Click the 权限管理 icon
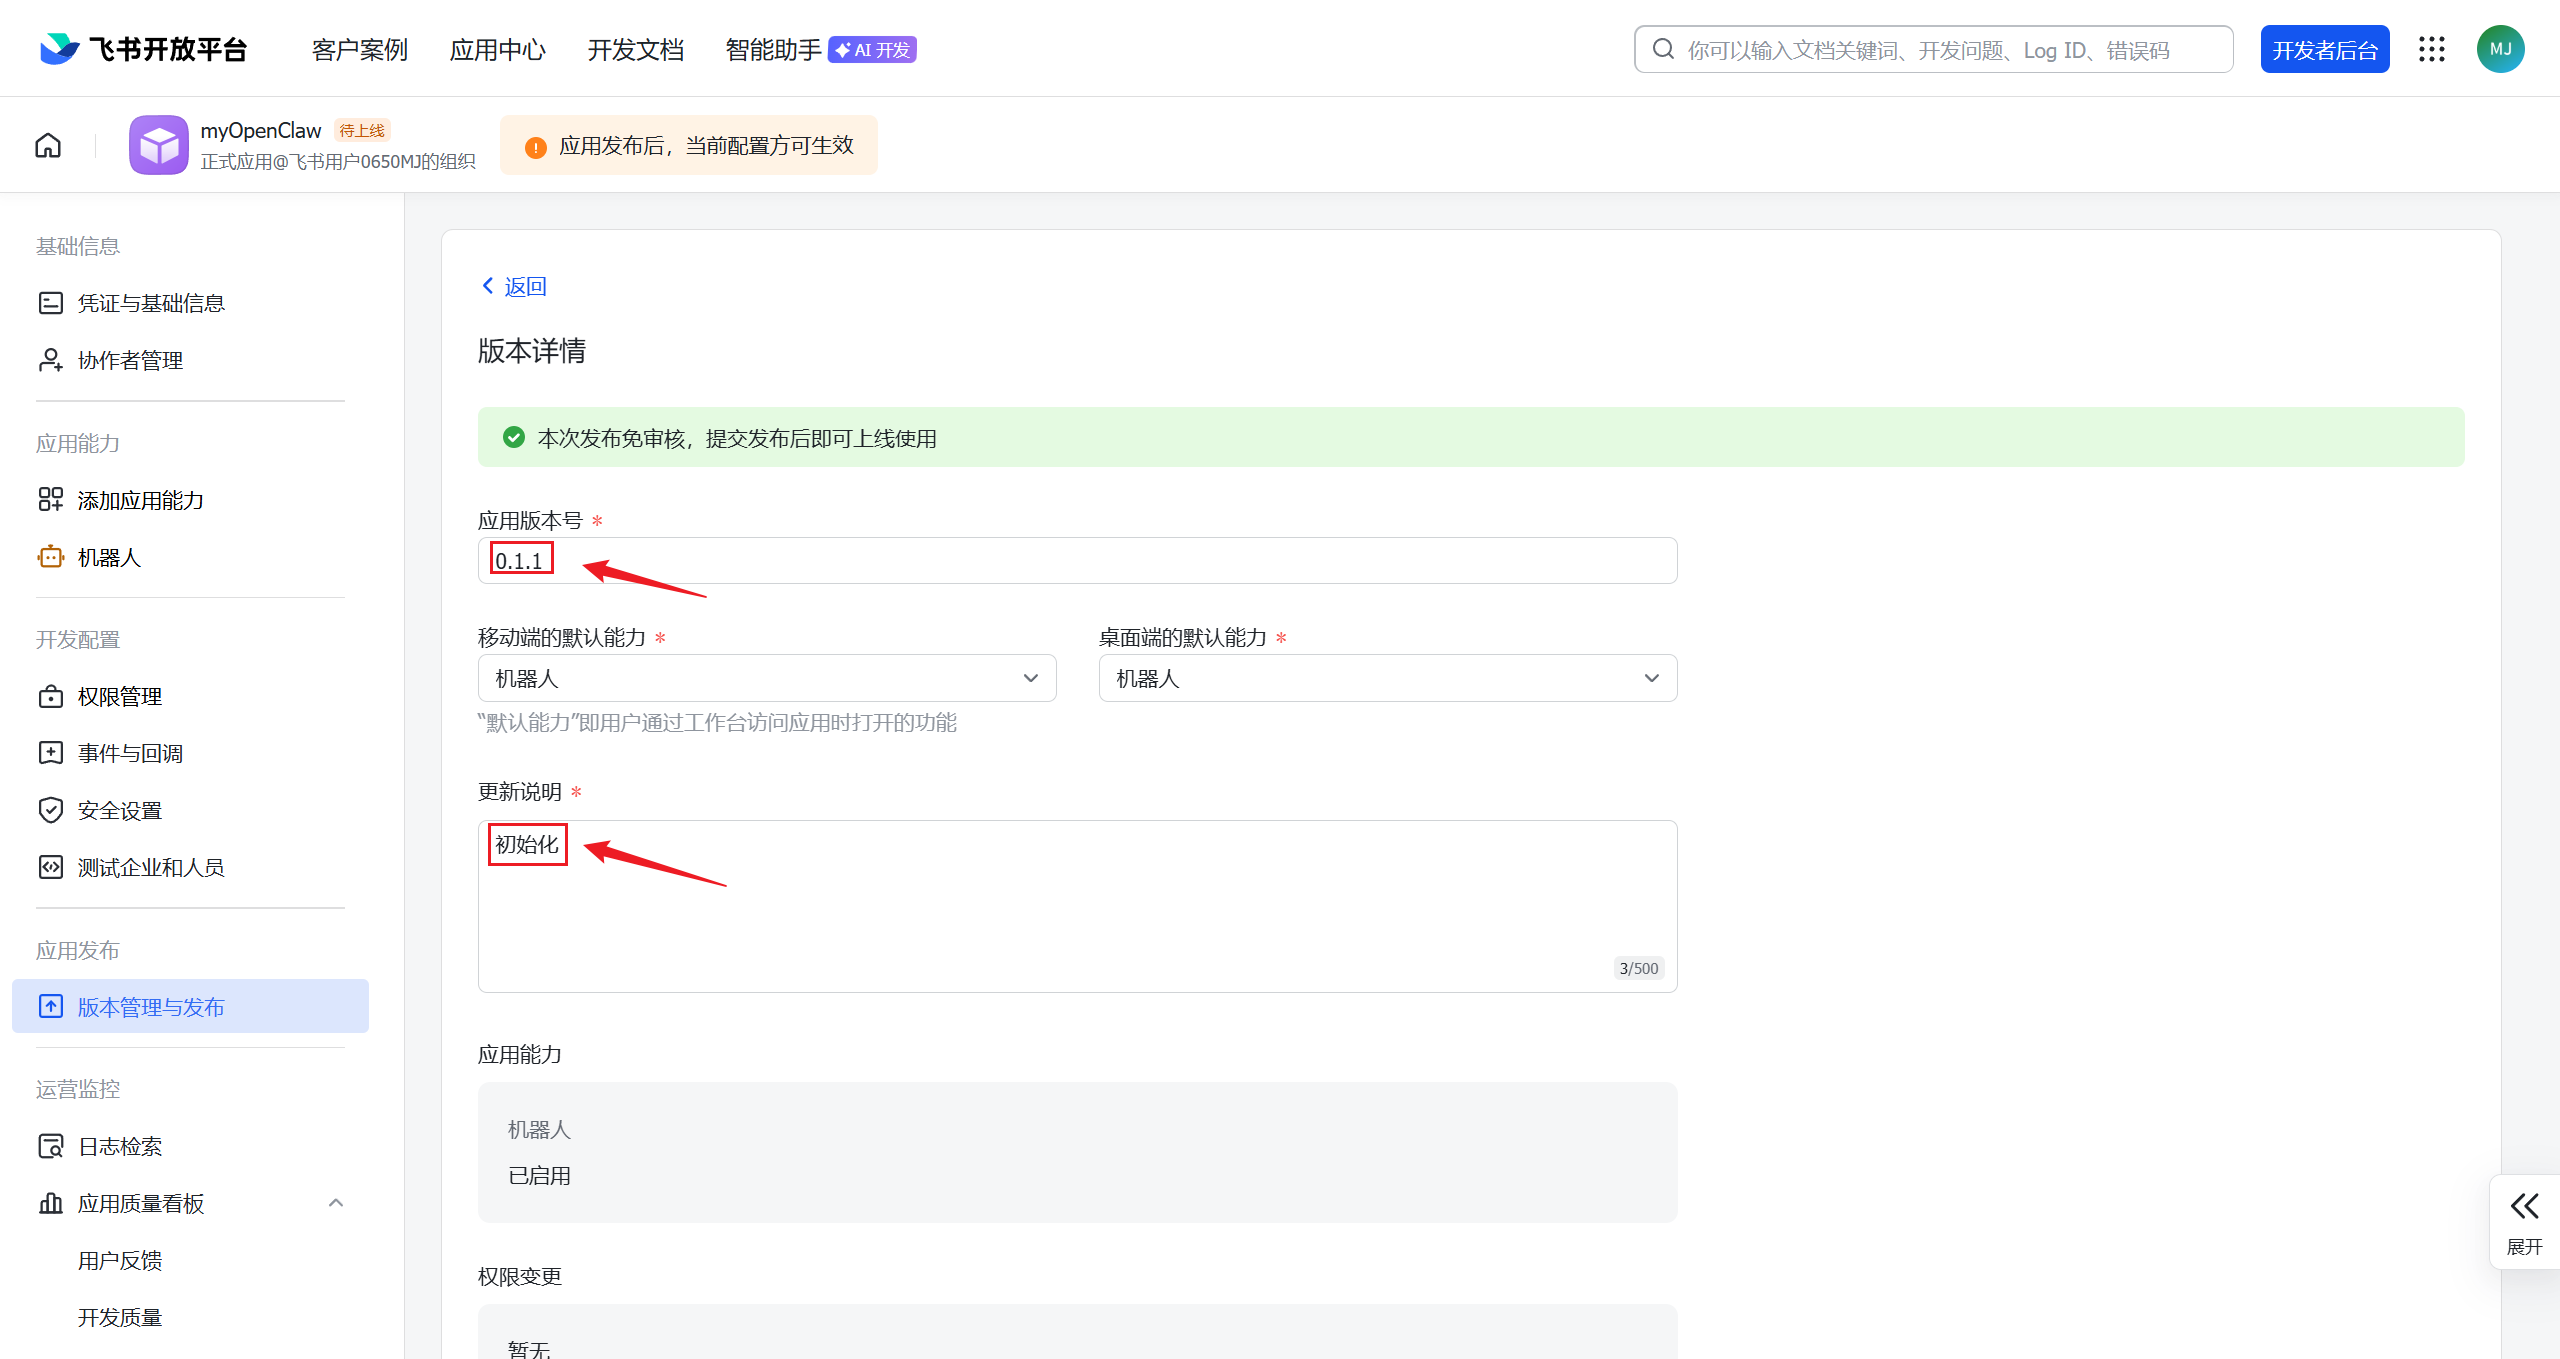This screenshot has height=1359, width=2560. (x=51, y=696)
